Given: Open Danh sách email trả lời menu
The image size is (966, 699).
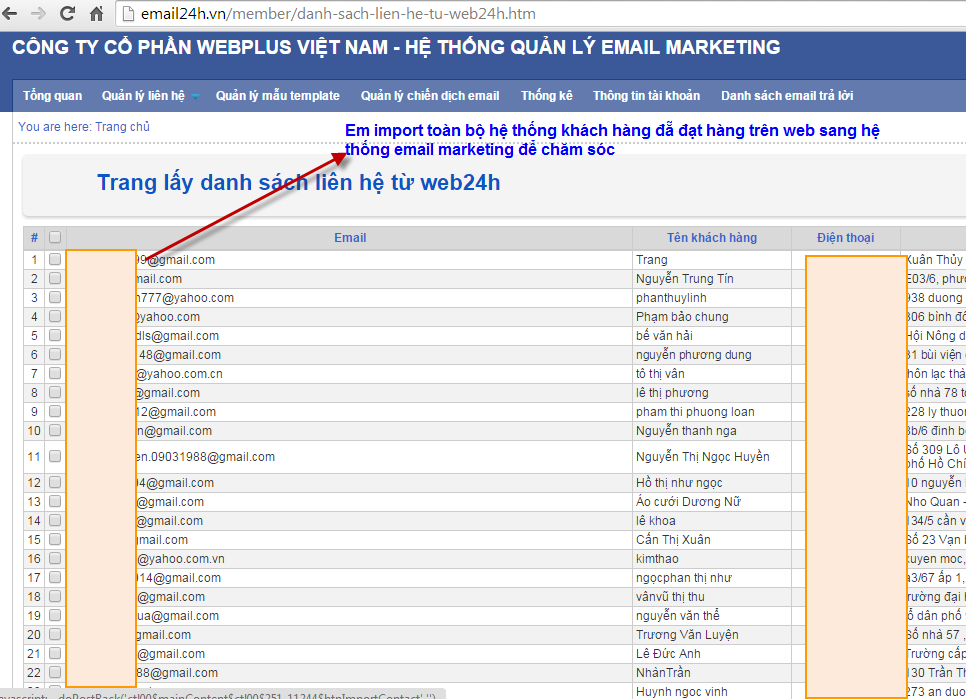Looking at the screenshot, I should click(787, 95).
